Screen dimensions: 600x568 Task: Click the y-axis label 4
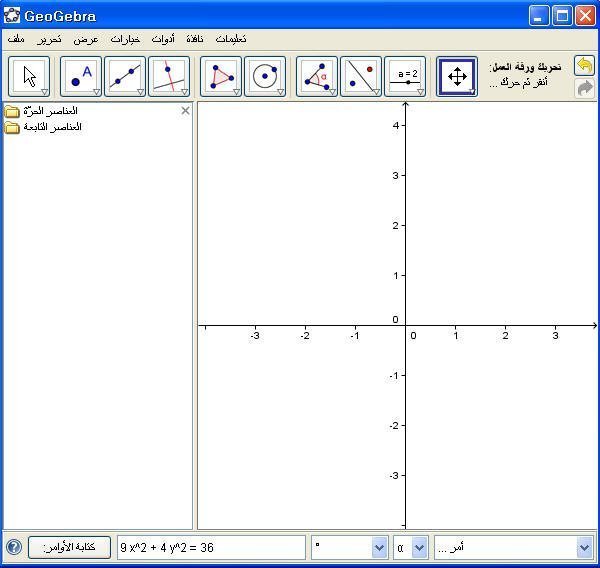pyautogui.click(x=396, y=125)
